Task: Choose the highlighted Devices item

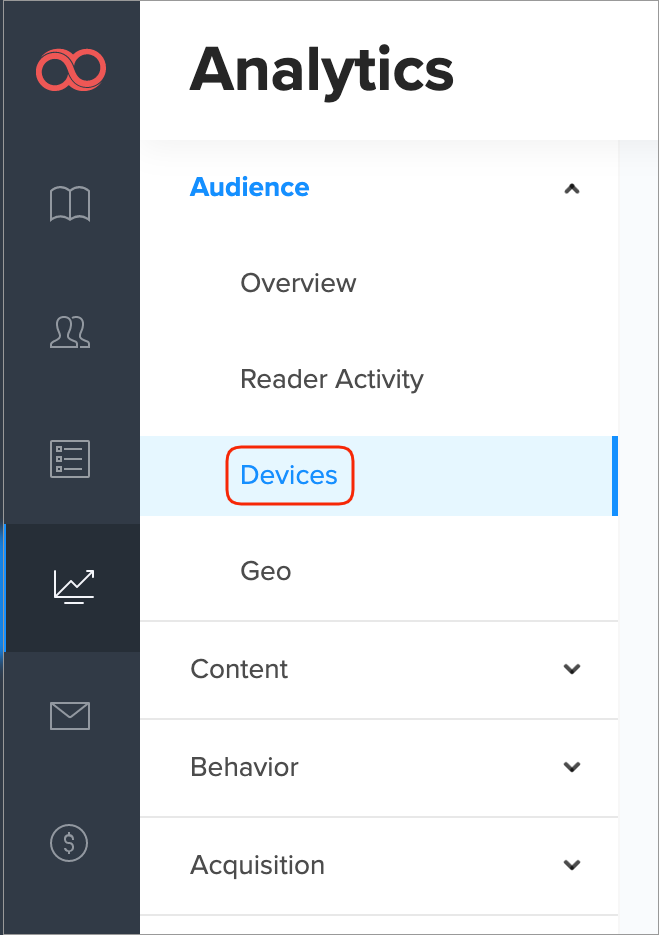Action: pos(289,475)
